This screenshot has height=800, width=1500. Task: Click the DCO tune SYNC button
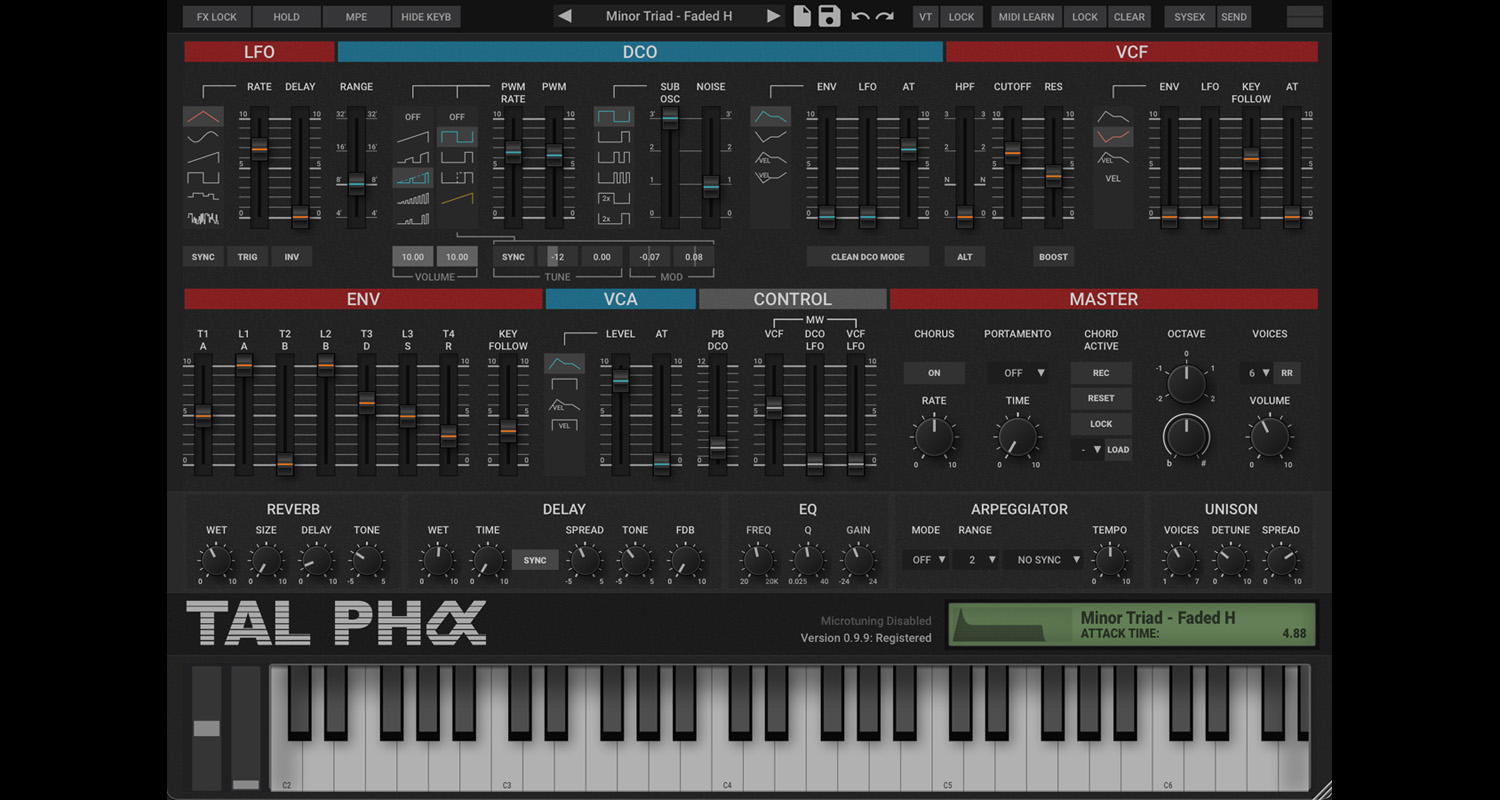tap(513, 257)
